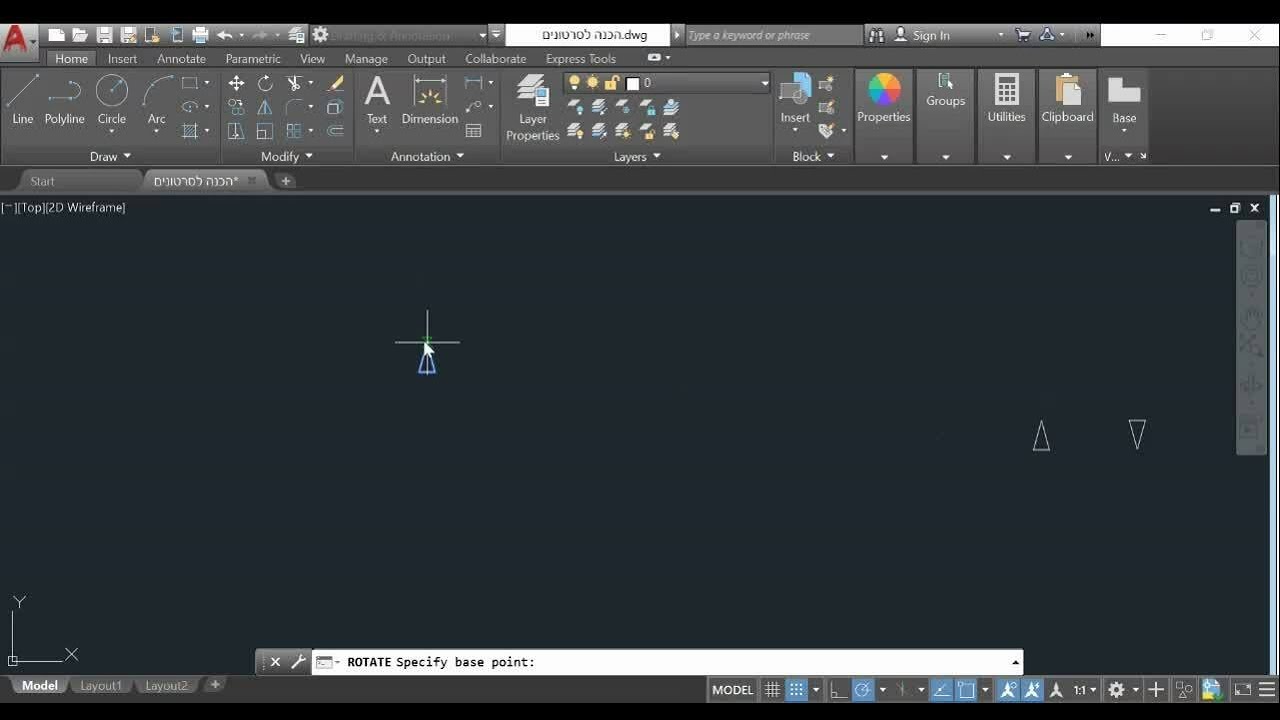Image resolution: width=1280 pixels, height=720 pixels.
Task: Open the Customization wrench in command line
Action: (x=298, y=662)
